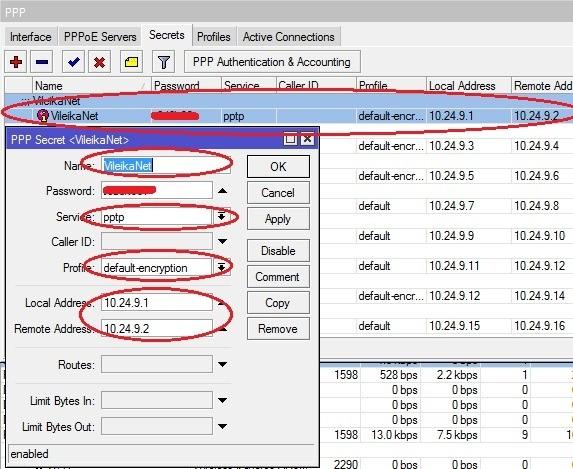Open the funnel Filter icon
This screenshot has height=469, width=573.
(163, 62)
